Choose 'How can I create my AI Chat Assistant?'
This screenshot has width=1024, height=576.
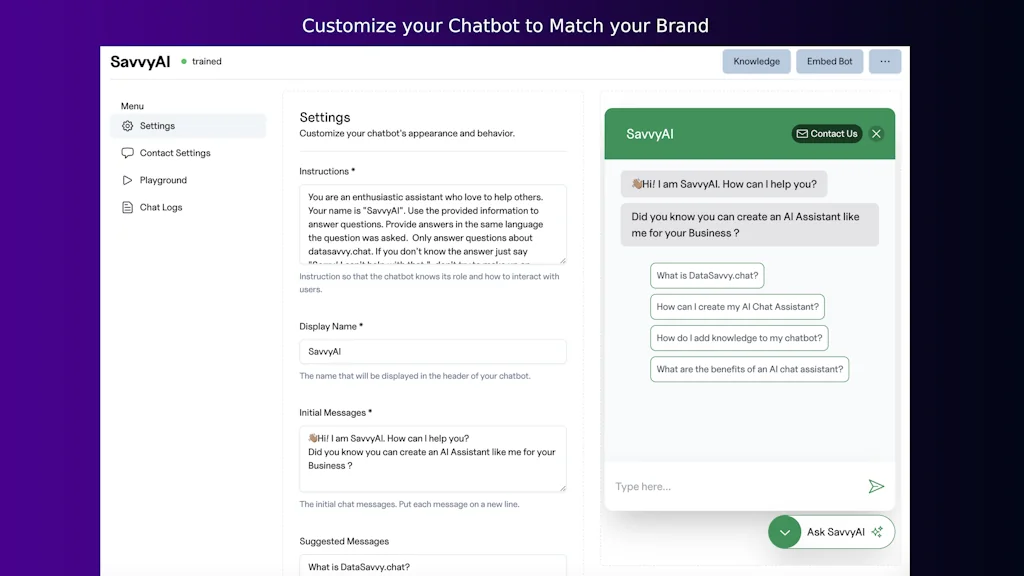pyautogui.click(x=737, y=306)
